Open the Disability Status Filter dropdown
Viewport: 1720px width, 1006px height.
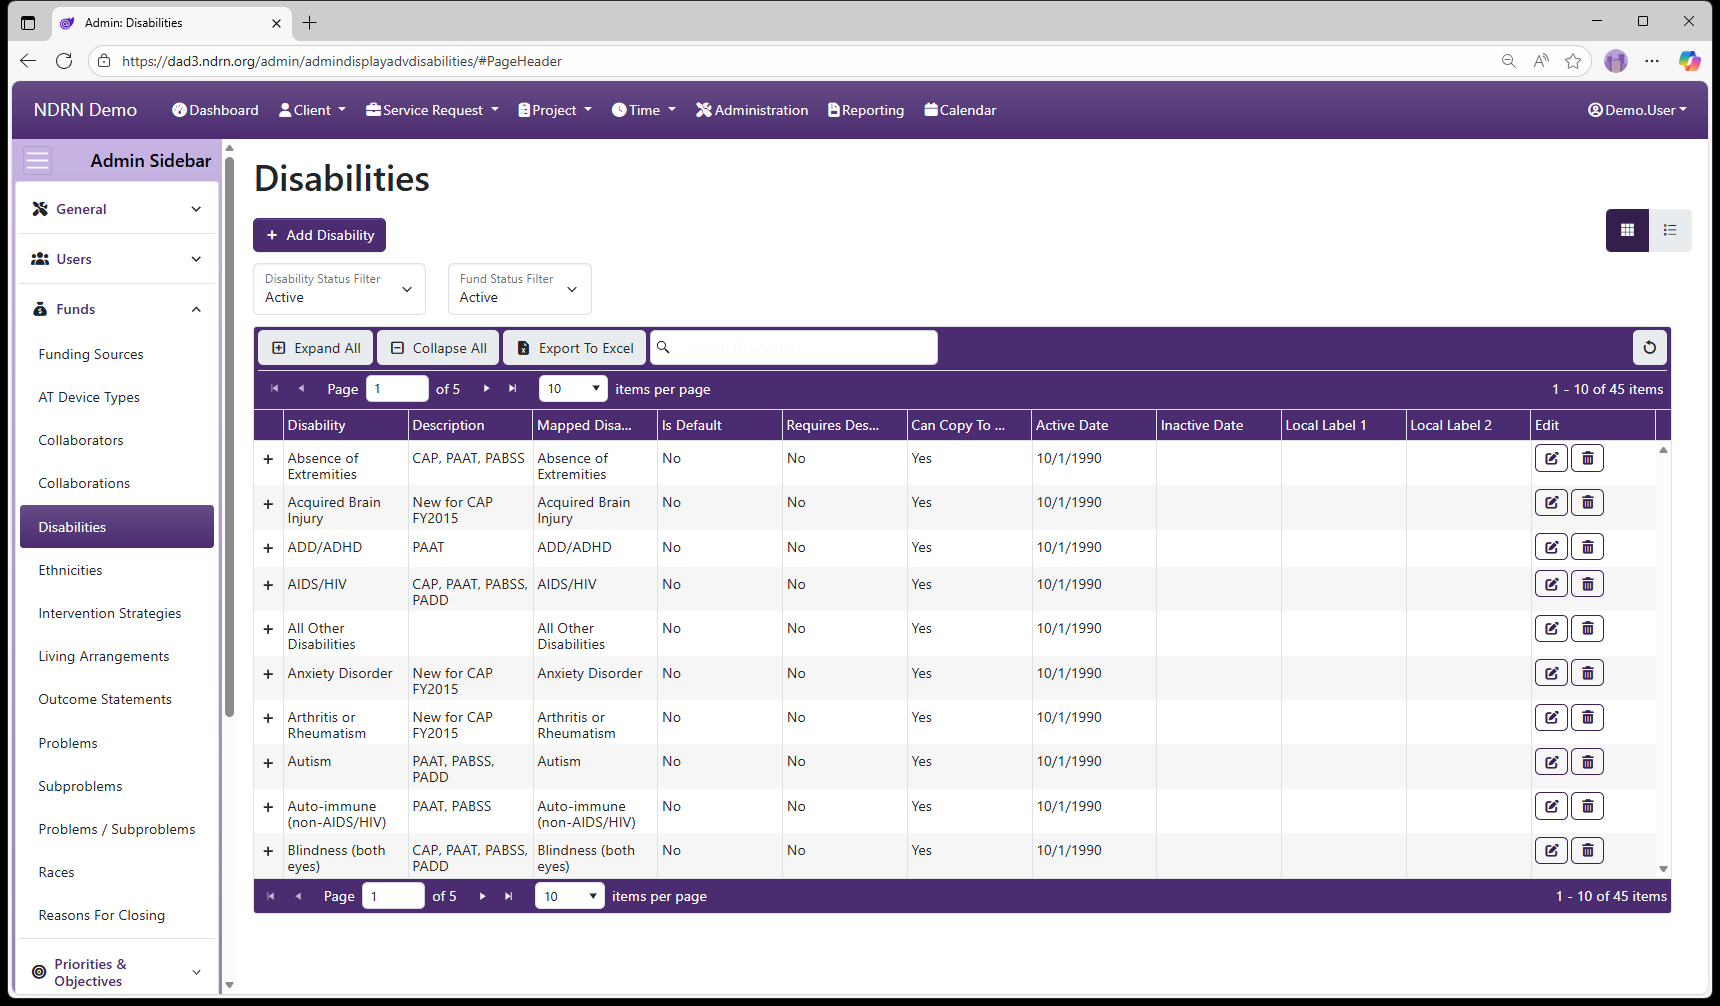339,289
